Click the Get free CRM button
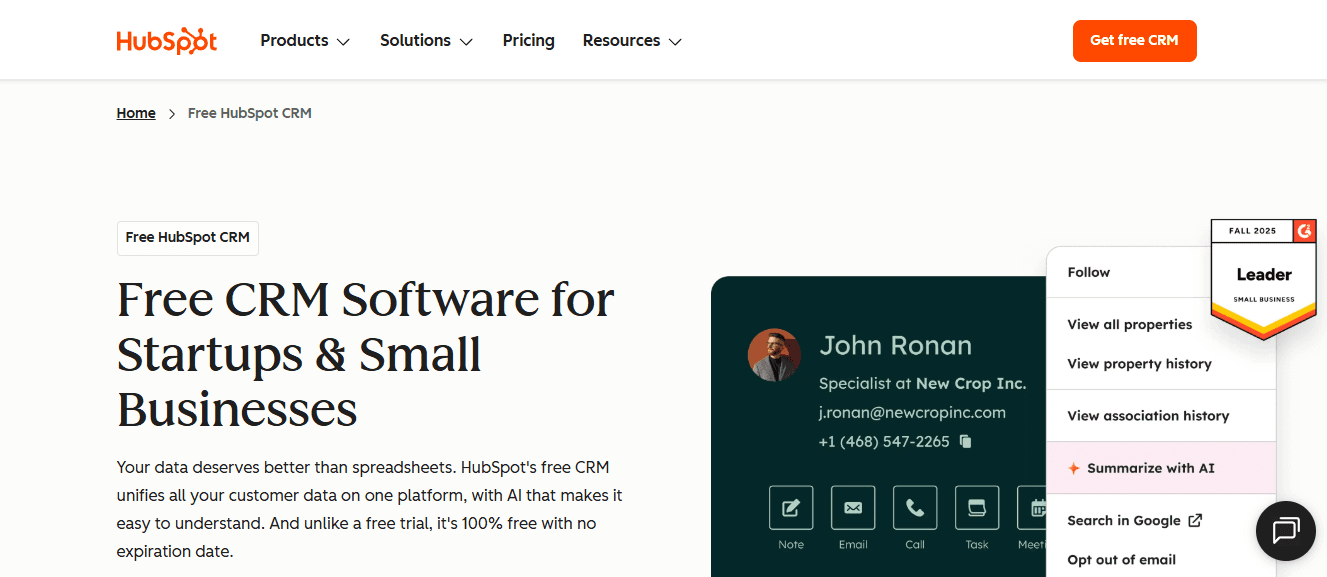Screen dimensions: 1327x577 tap(1134, 40)
